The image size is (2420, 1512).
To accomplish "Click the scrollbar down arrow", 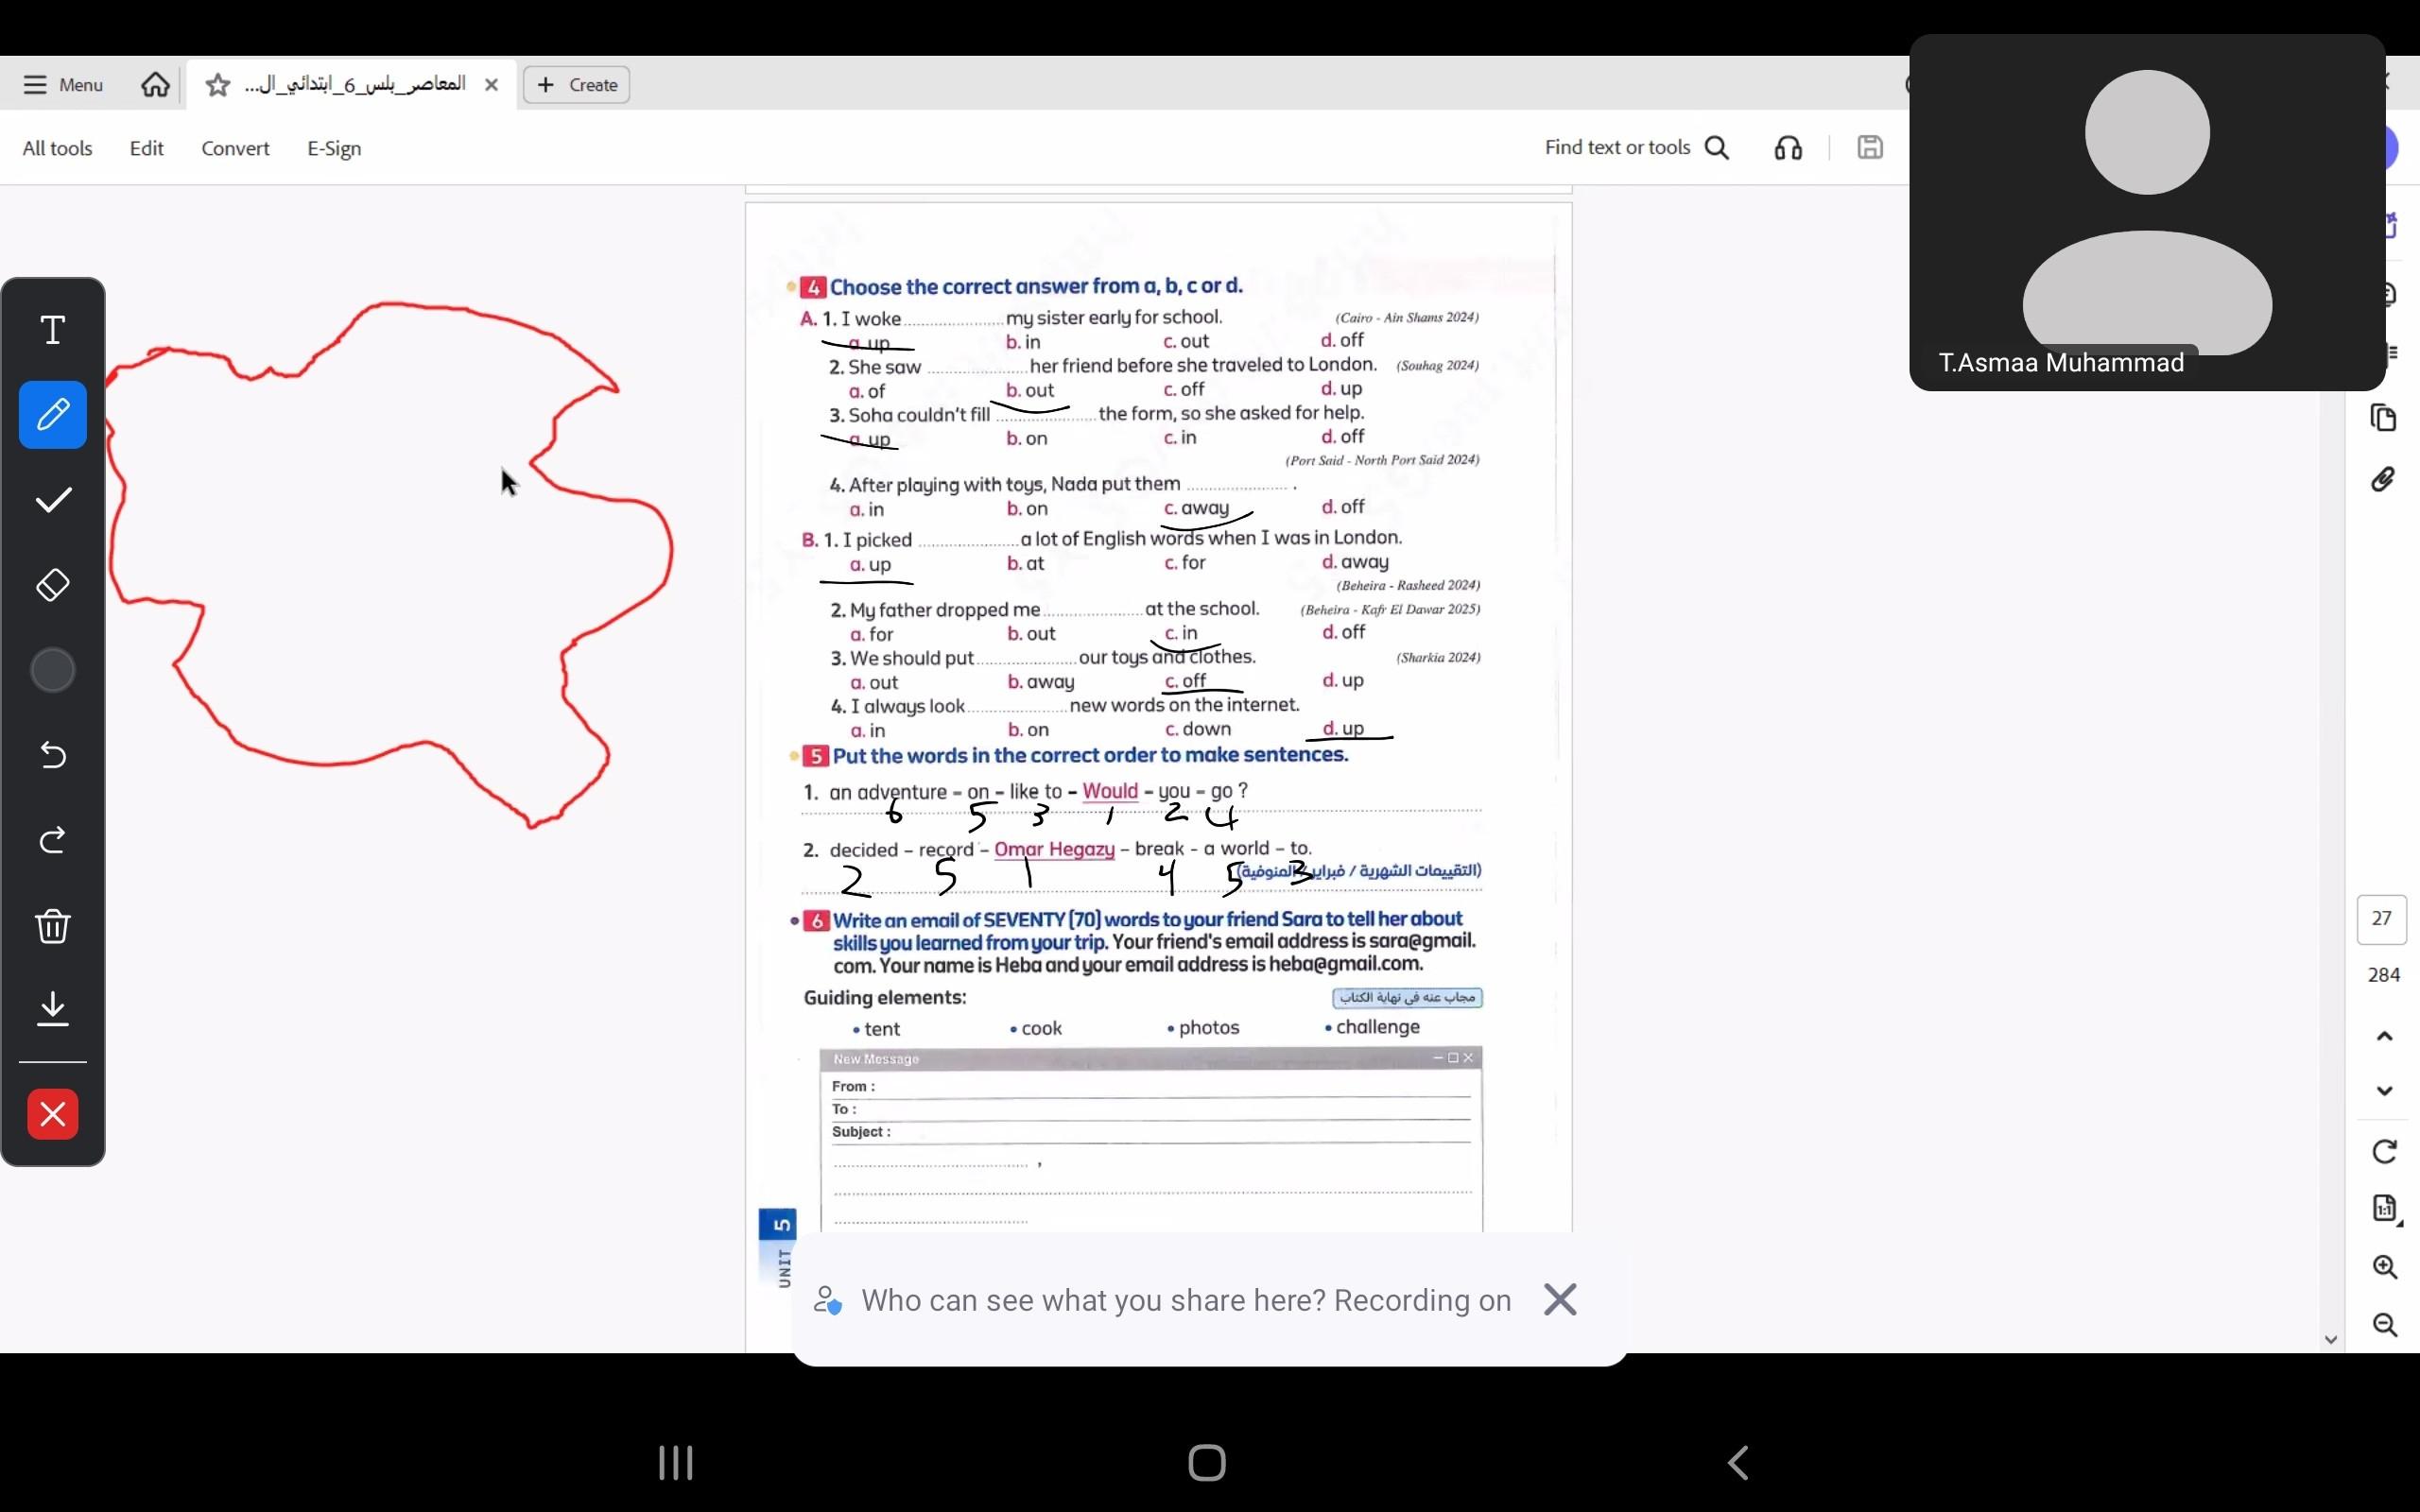I will click(x=2331, y=1340).
